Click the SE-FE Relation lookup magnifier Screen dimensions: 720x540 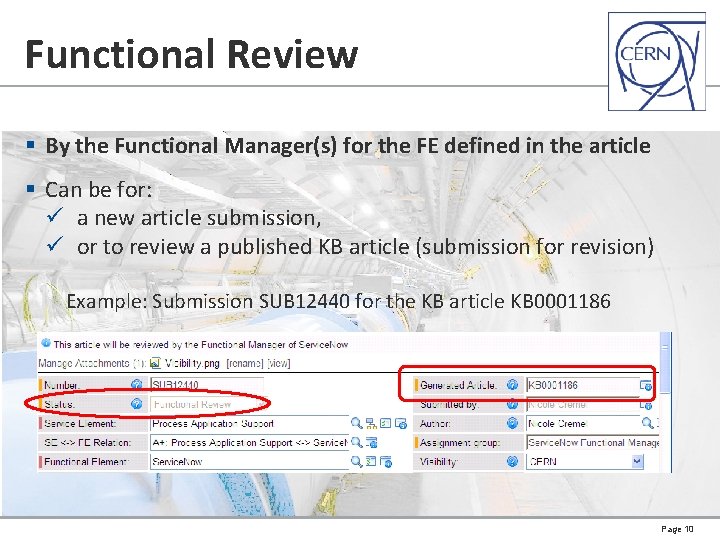click(x=356, y=442)
